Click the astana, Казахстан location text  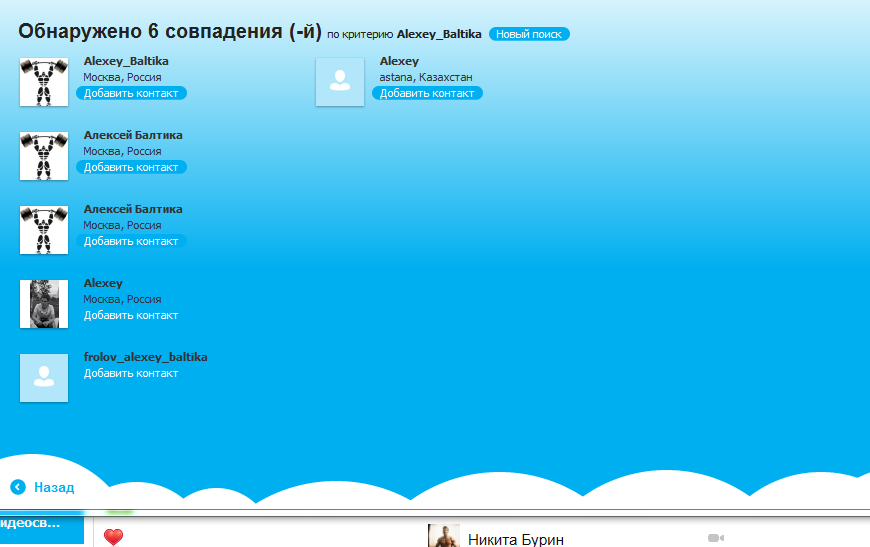click(426, 77)
